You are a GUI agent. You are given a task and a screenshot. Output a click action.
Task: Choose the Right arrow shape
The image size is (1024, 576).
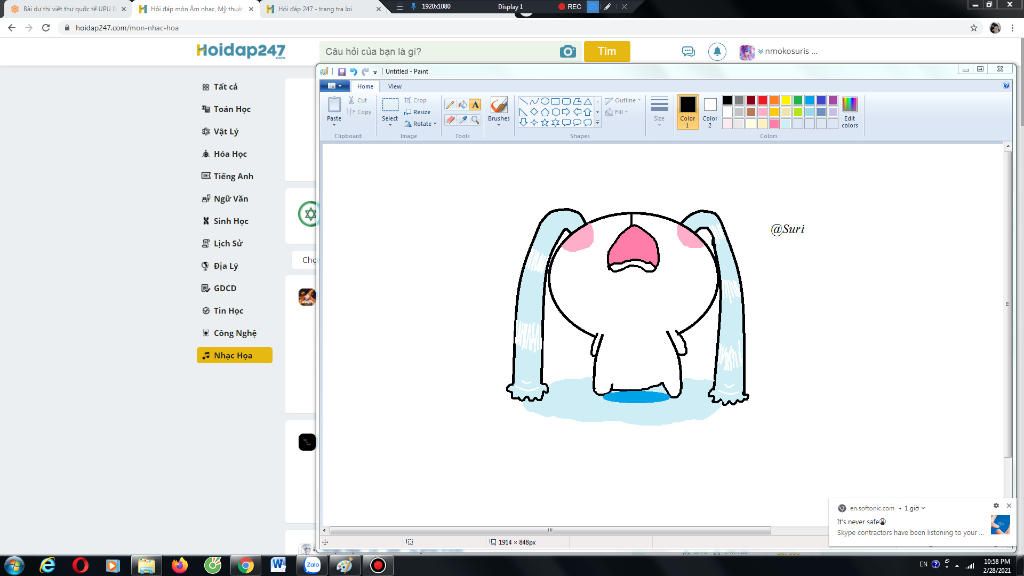(x=566, y=112)
